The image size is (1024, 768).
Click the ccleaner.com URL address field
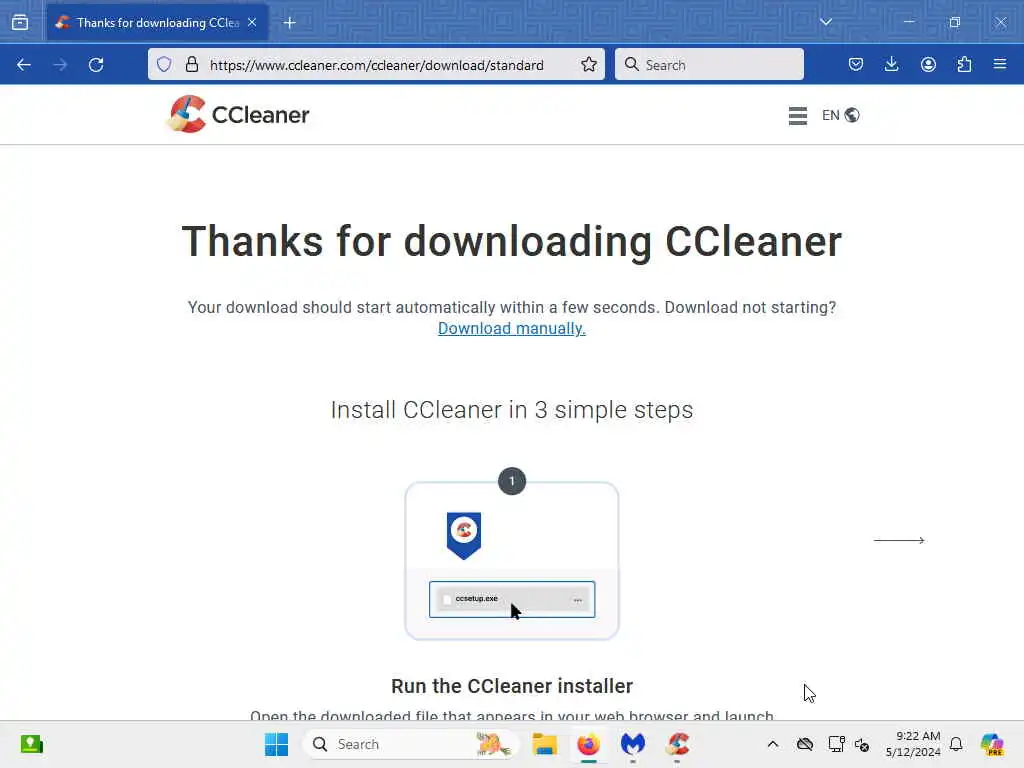[x=376, y=65]
